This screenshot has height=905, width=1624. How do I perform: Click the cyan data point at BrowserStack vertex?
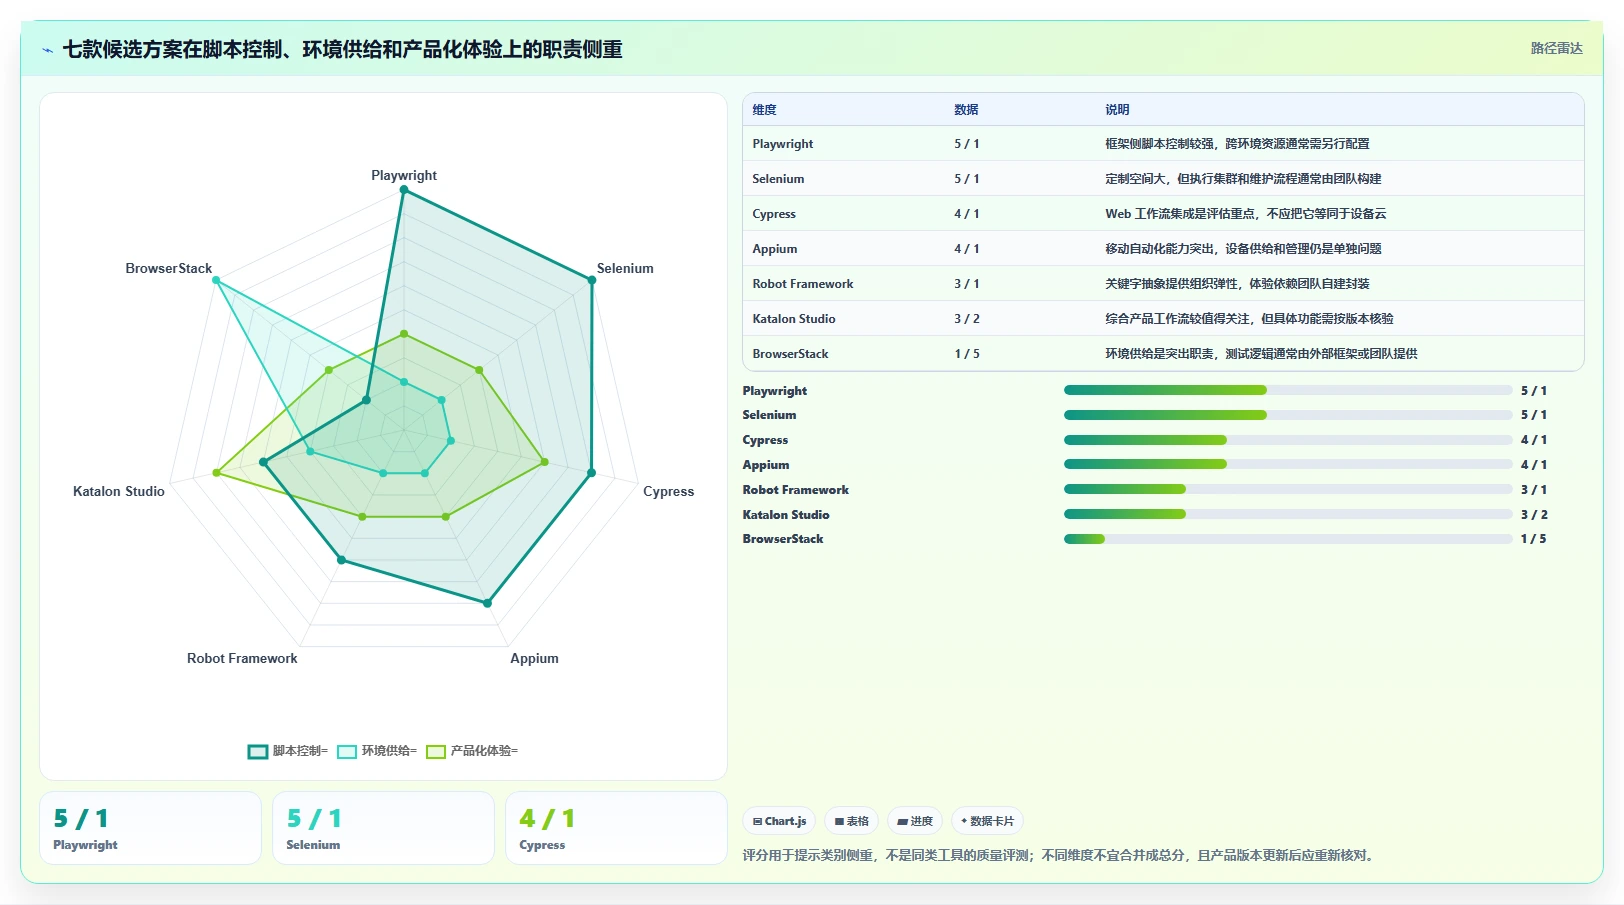click(x=216, y=281)
